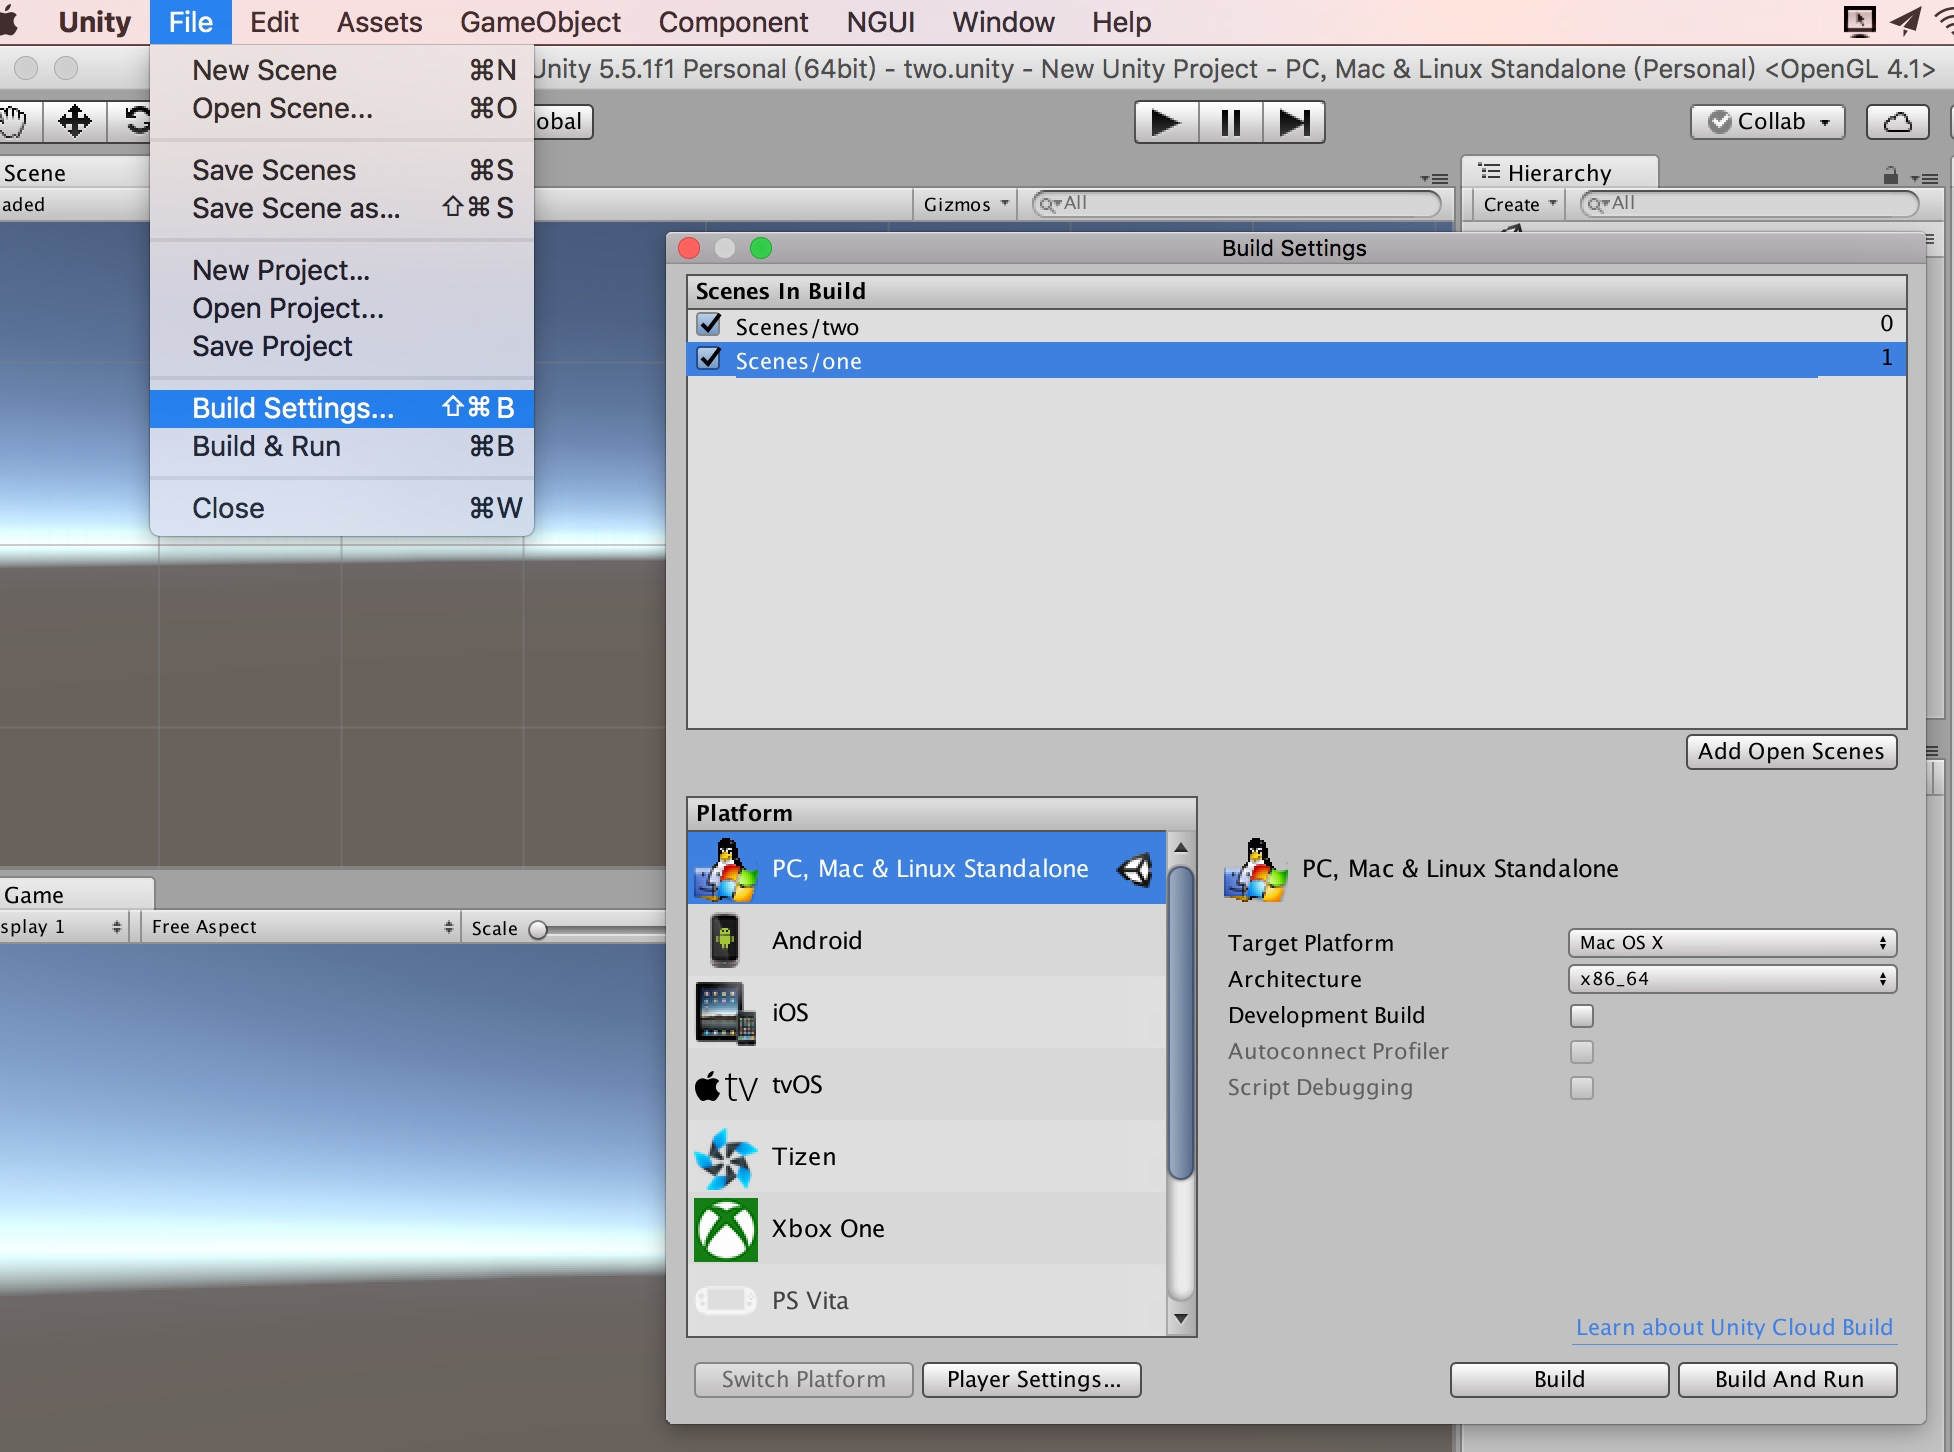Switch to the Hierarchy tab
1954x1452 pixels.
[x=1558, y=172]
